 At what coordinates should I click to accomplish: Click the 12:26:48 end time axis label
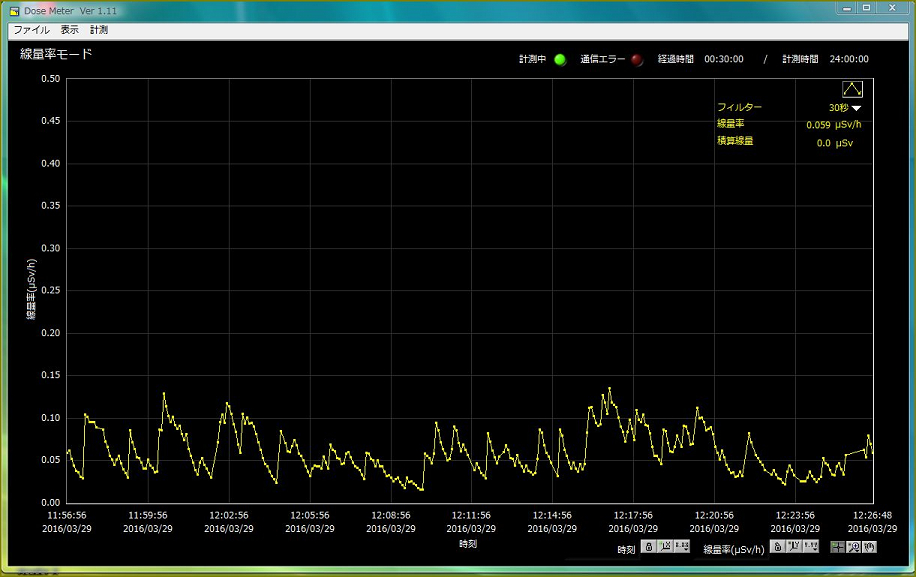[x=872, y=516]
